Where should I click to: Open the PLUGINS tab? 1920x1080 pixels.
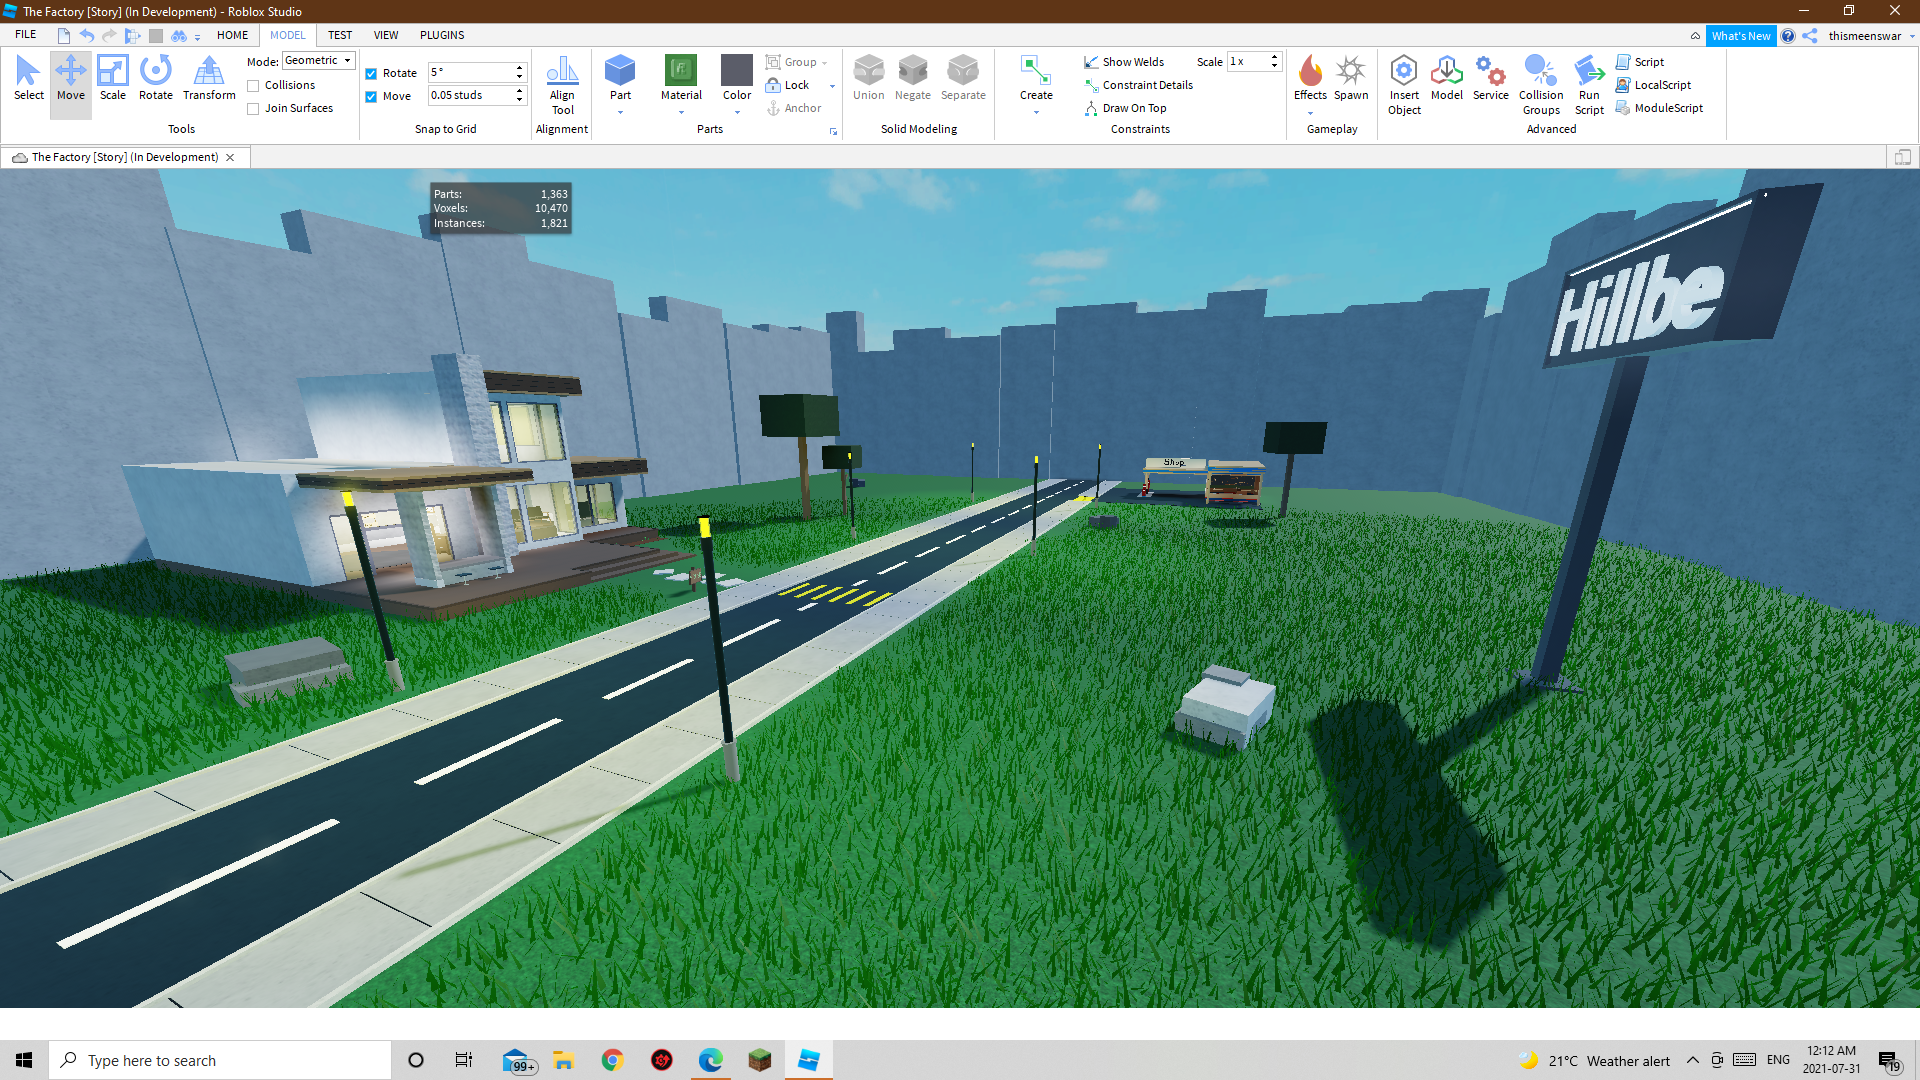(x=442, y=35)
